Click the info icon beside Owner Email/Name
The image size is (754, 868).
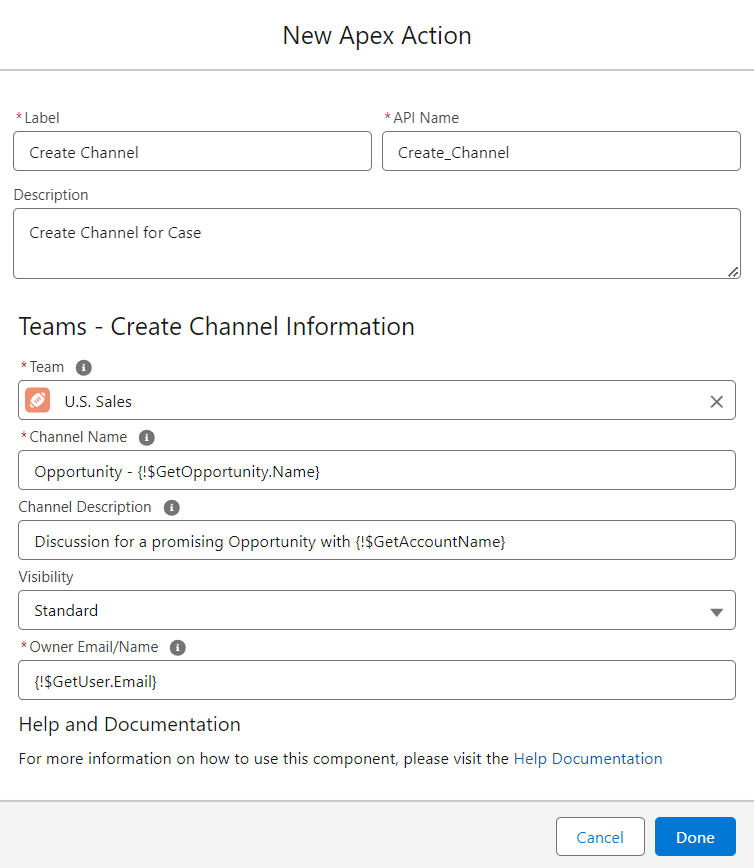coord(178,648)
